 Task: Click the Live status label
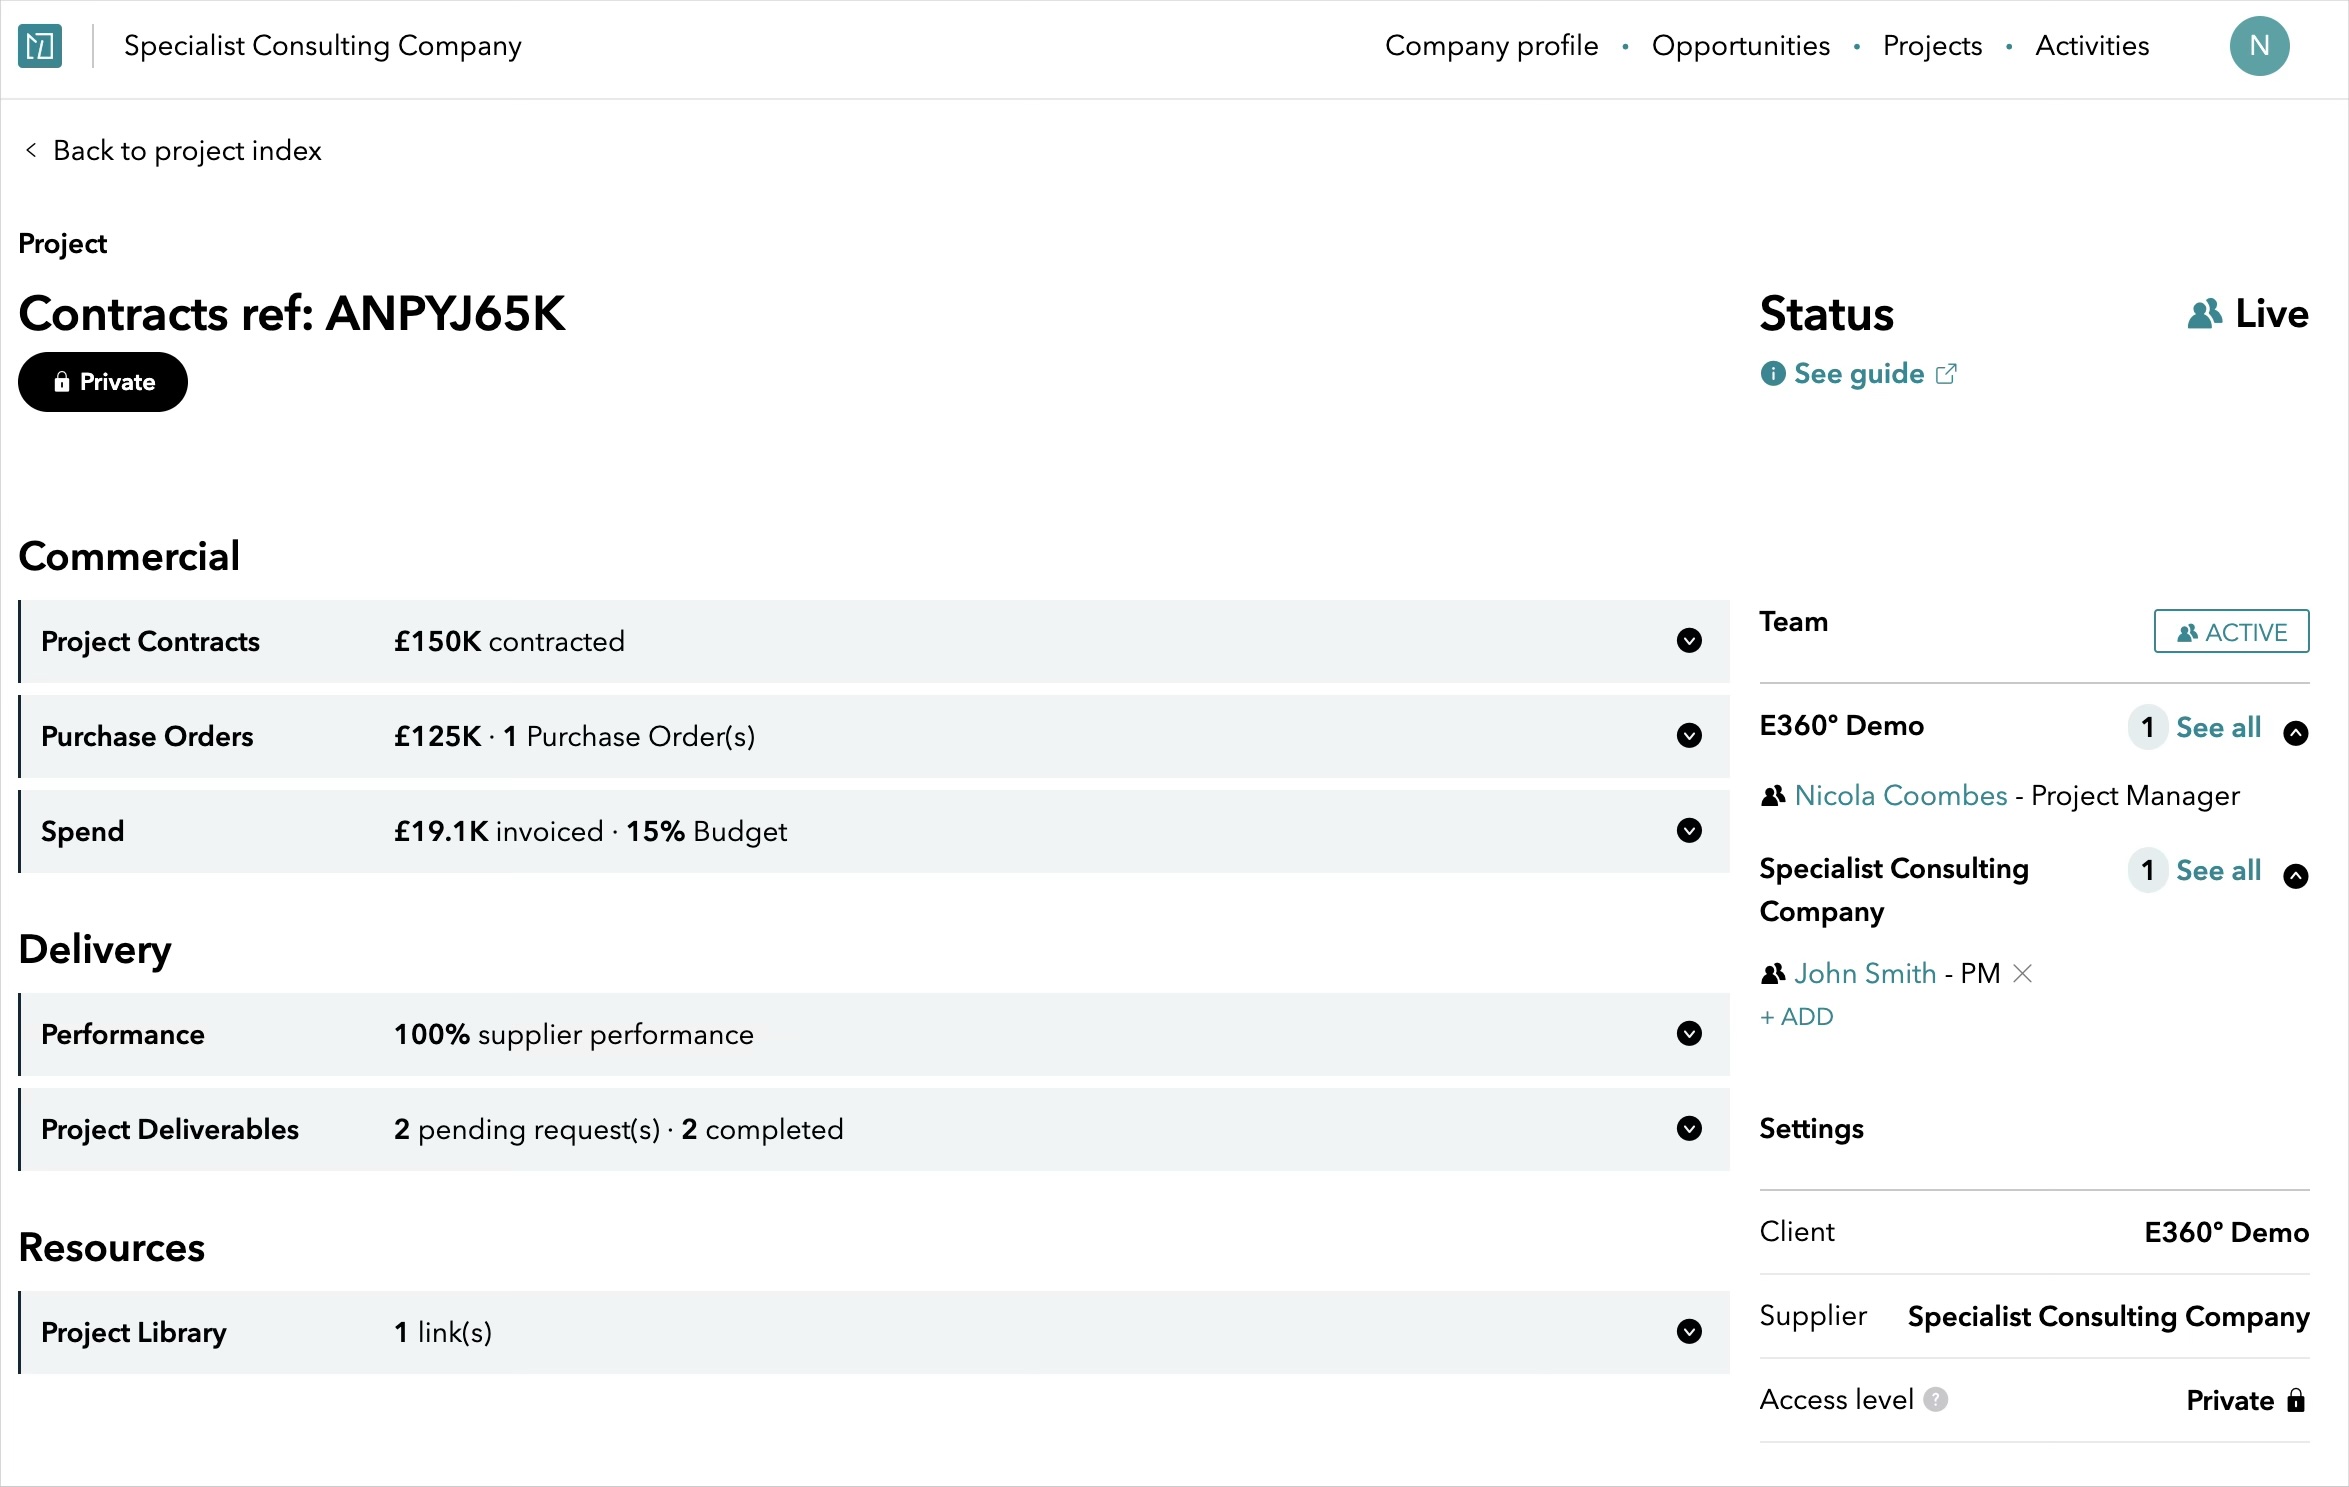[2271, 314]
